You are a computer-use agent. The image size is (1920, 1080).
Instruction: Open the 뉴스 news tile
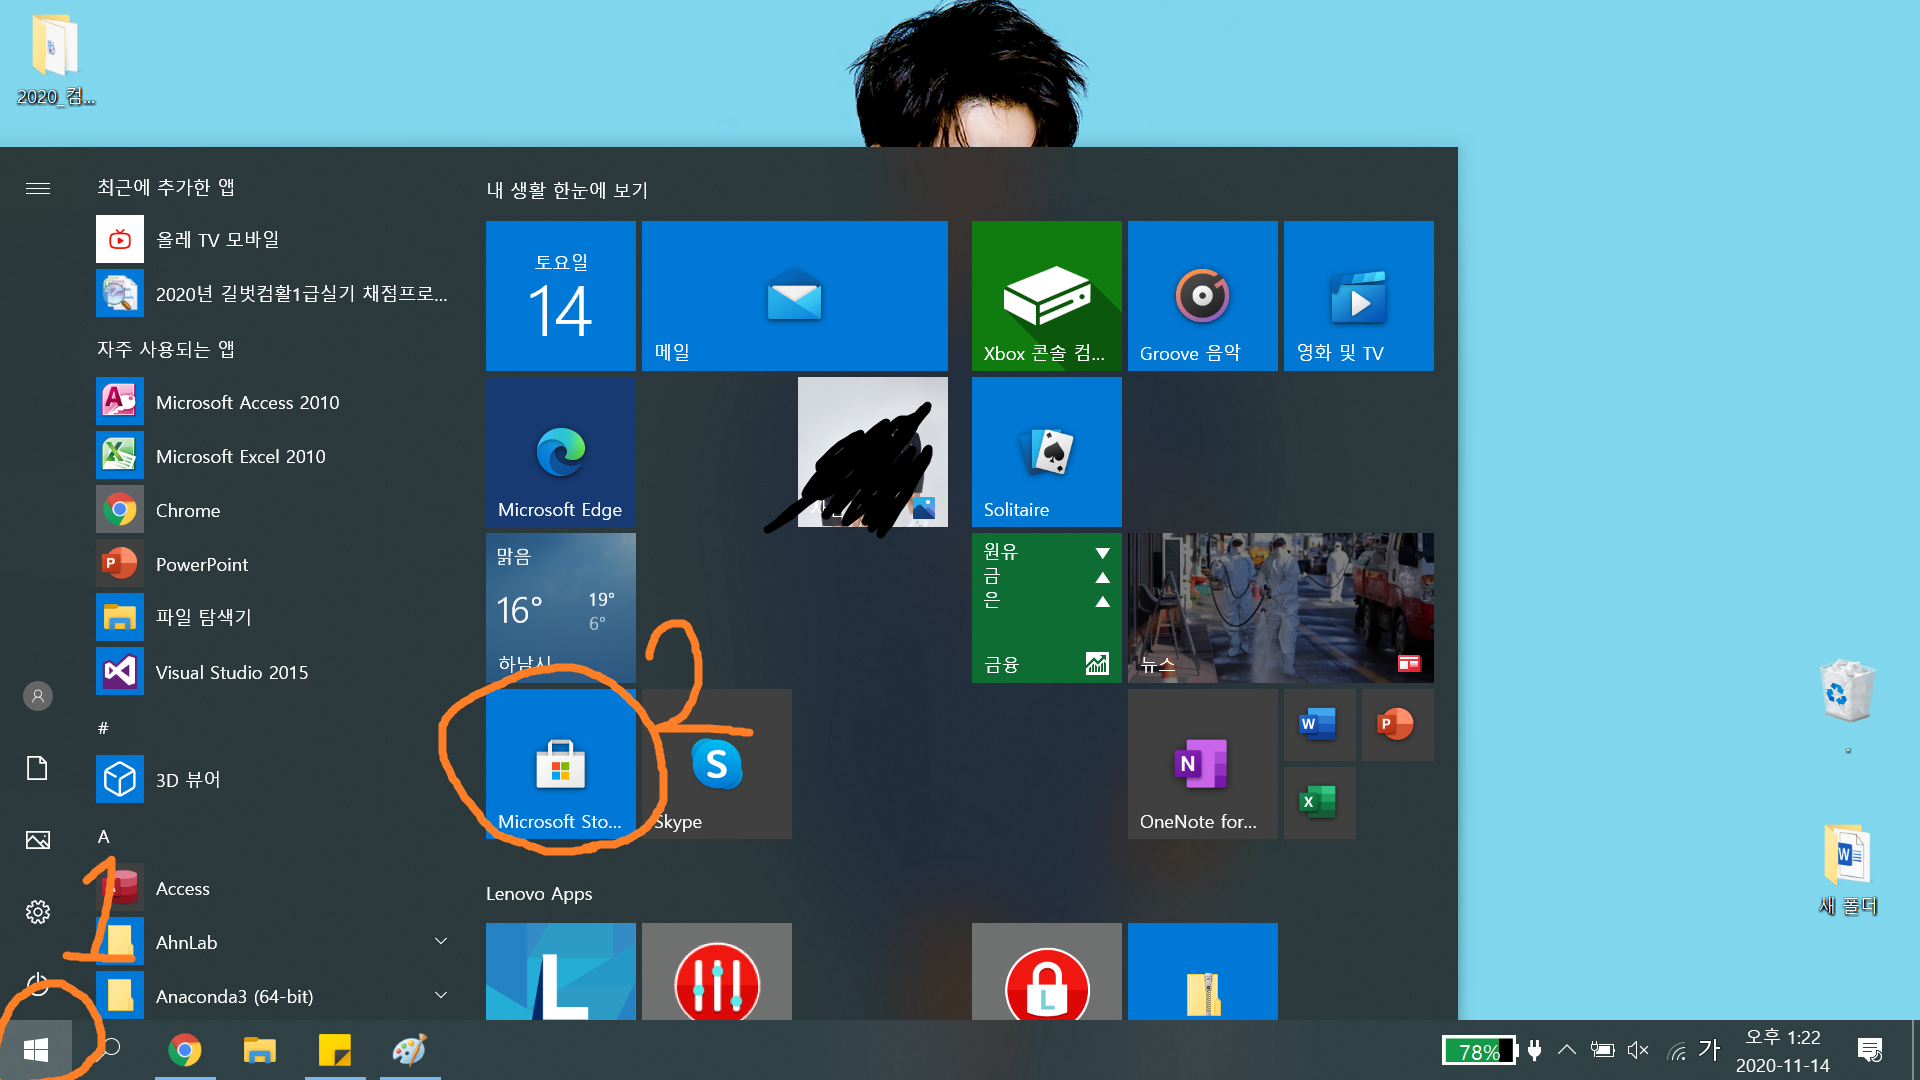point(1281,608)
